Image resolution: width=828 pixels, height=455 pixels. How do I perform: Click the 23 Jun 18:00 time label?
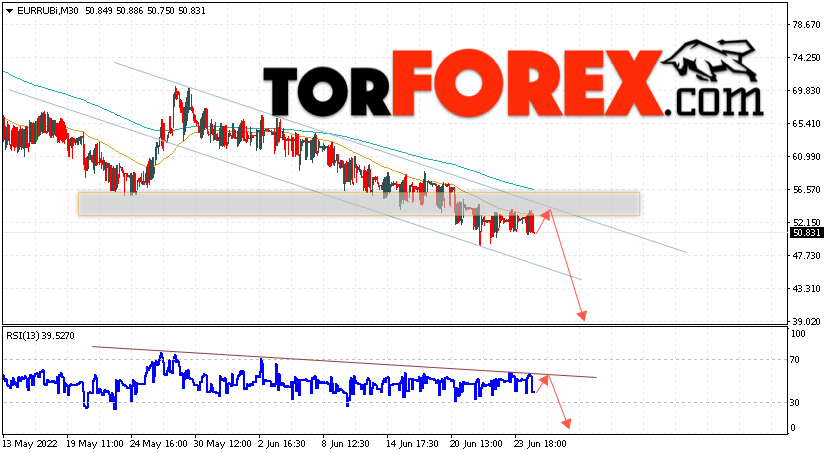coord(541,444)
